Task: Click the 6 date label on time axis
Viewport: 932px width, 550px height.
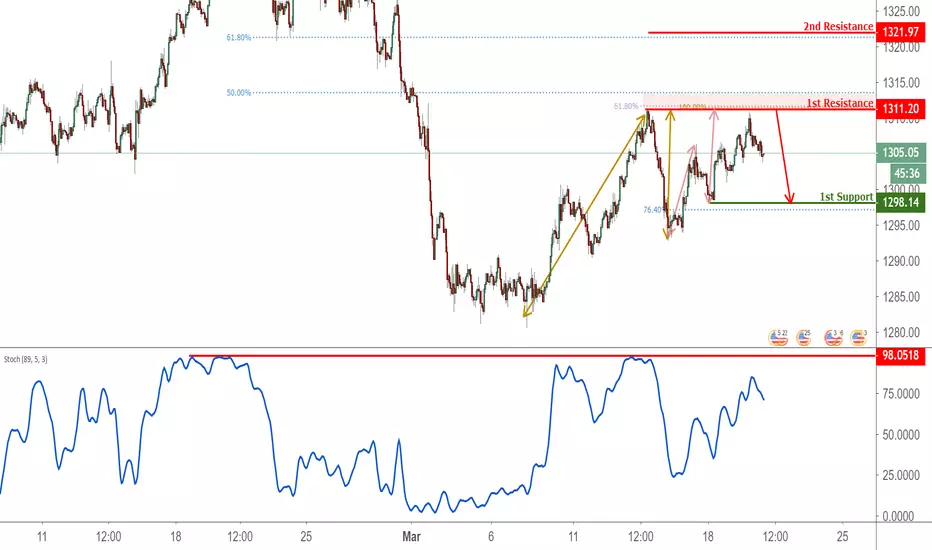Action: tap(490, 536)
